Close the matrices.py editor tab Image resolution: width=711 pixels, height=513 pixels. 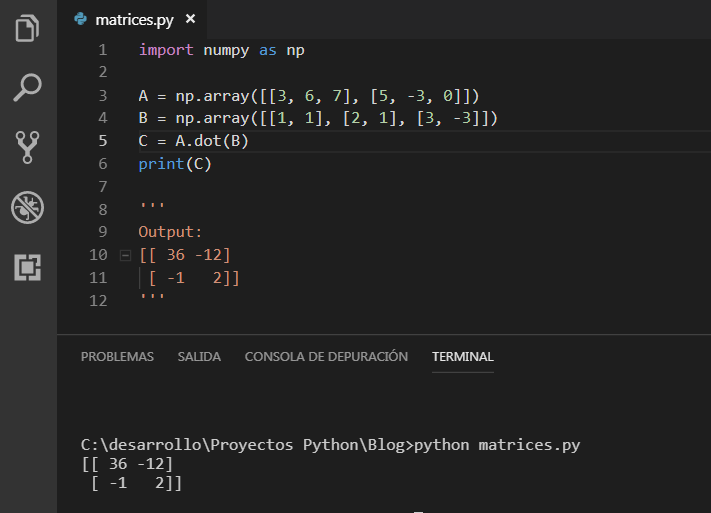pos(190,19)
